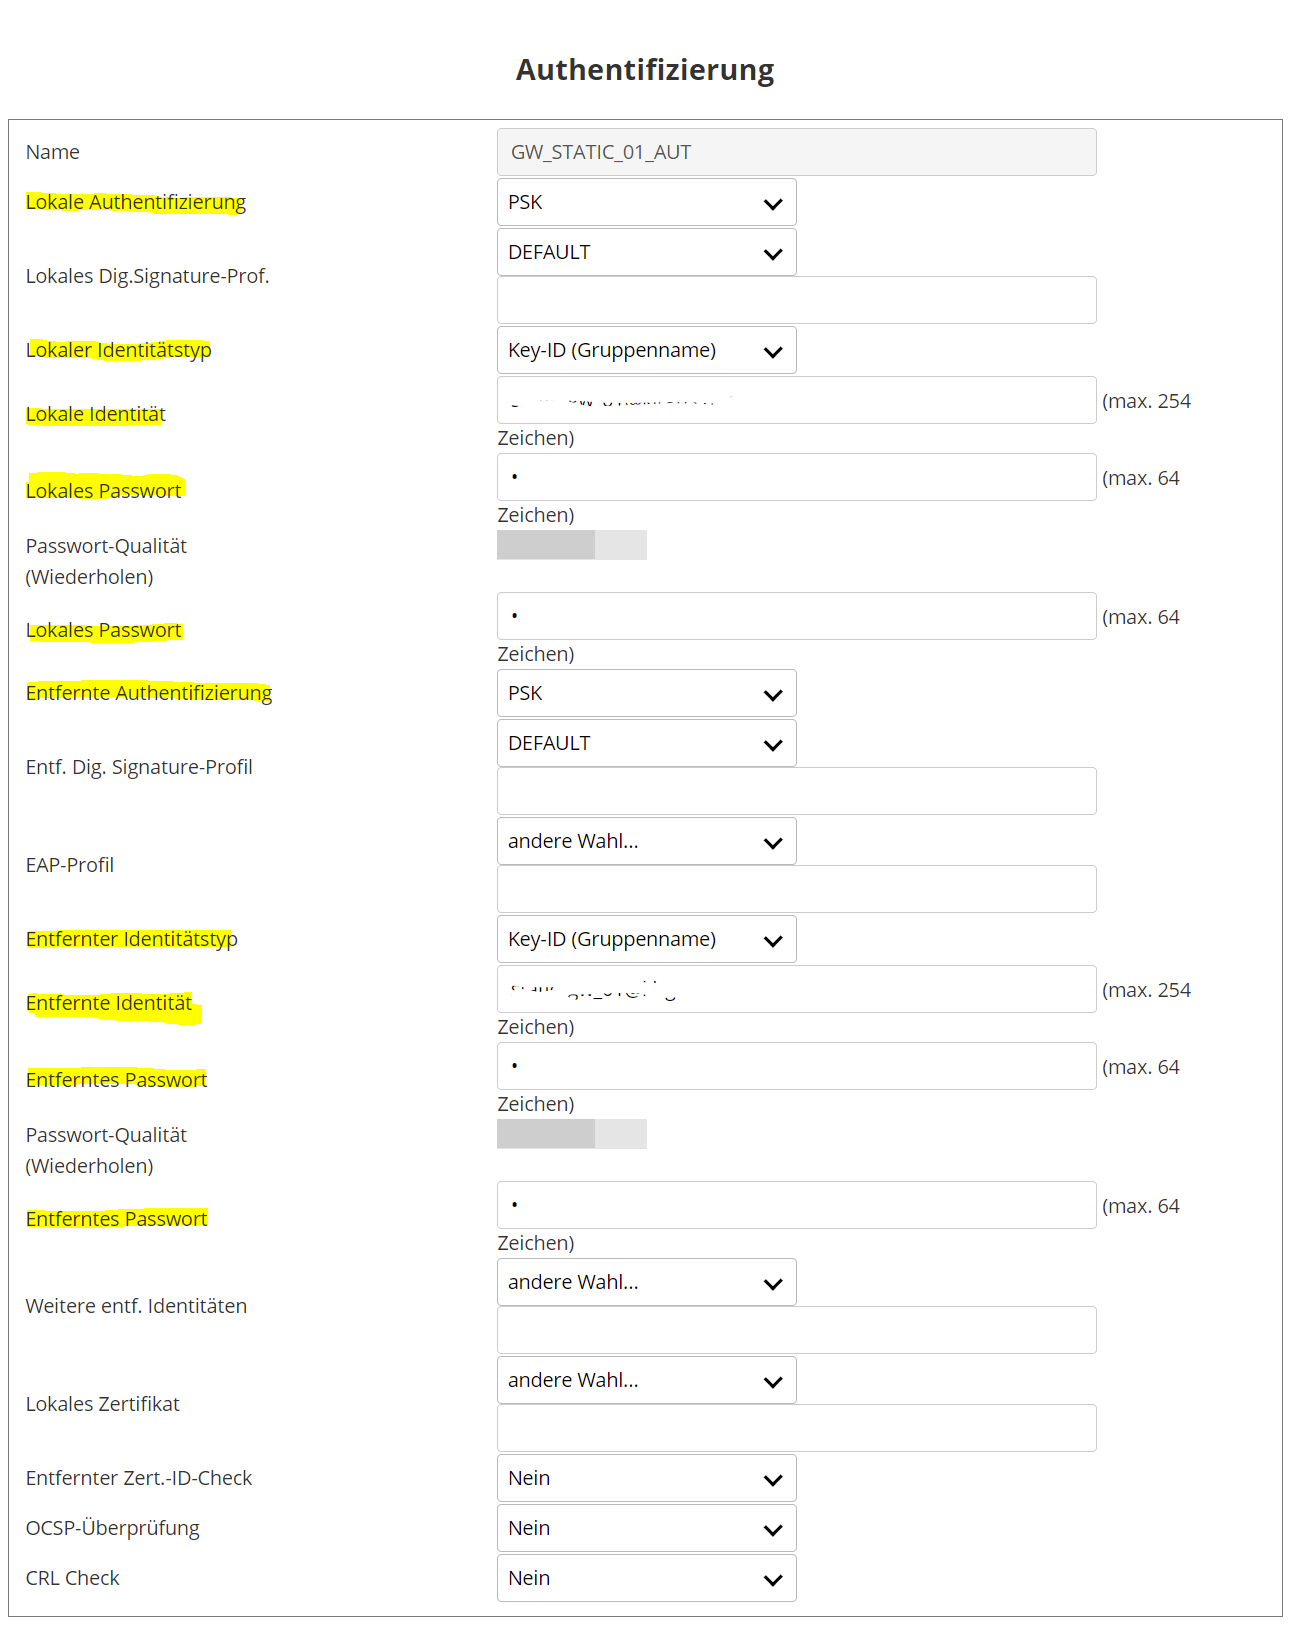Expand the Lokales Zertifikat dropdown
Screen dimensions: 1290x1626
pos(646,1380)
